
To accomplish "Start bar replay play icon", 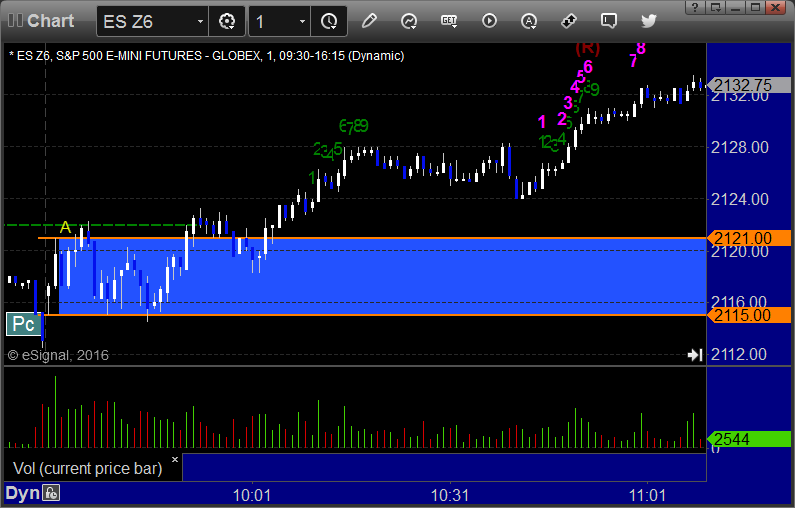I will click(489, 21).
